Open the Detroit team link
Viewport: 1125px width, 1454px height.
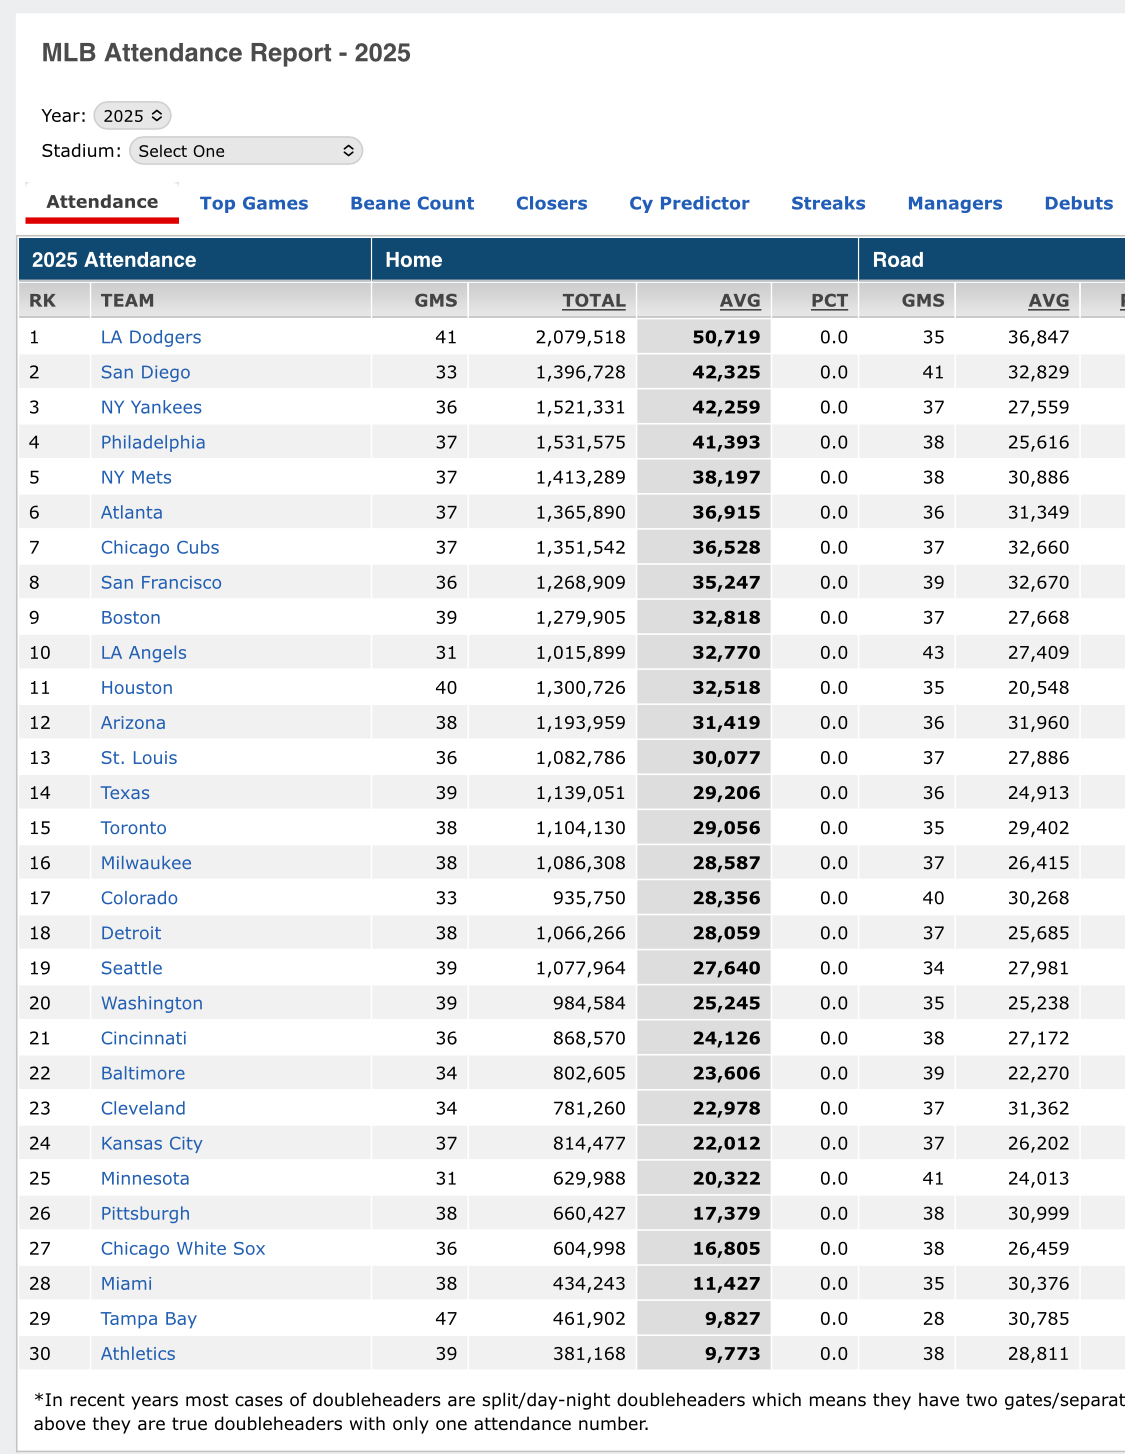(x=131, y=933)
